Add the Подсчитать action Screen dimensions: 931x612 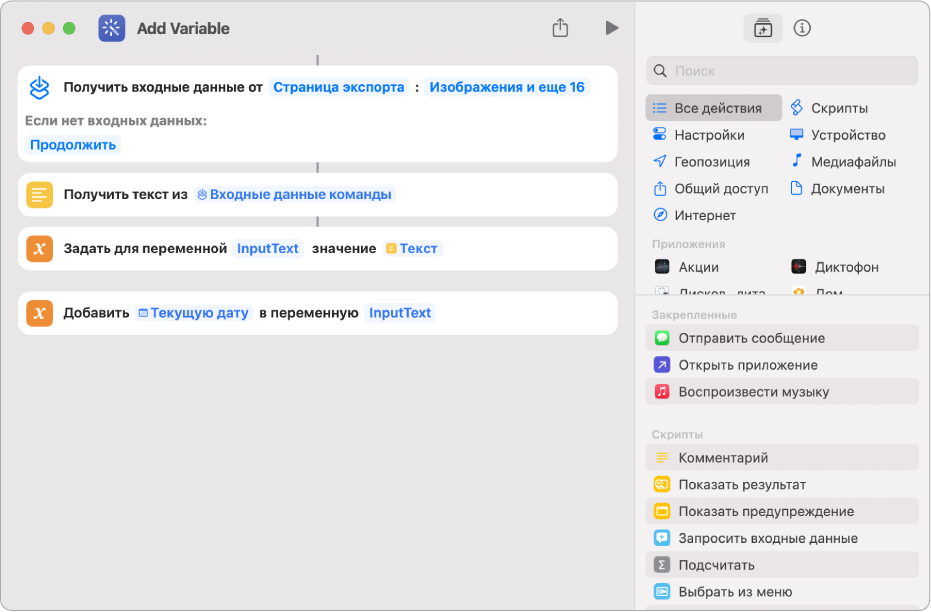pyautogui.click(x=782, y=565)
